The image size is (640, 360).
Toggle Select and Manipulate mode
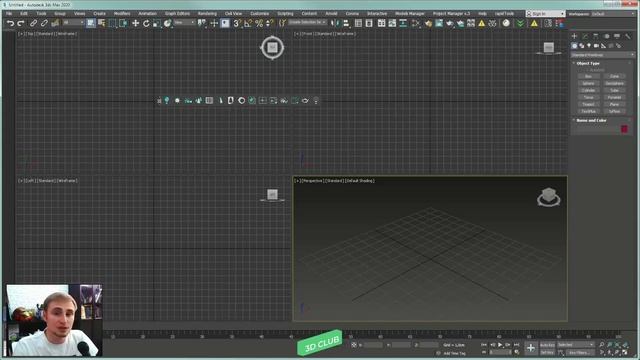214,23
